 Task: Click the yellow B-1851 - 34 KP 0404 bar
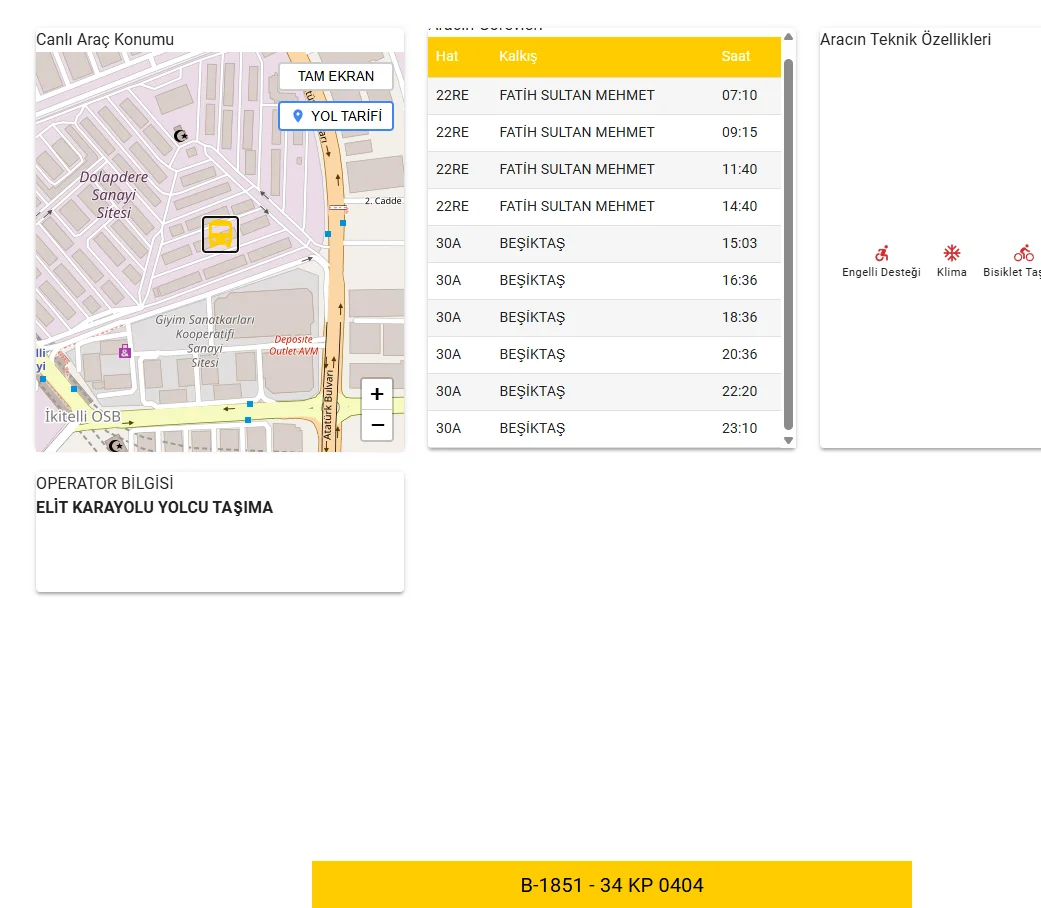click(612, 885)
